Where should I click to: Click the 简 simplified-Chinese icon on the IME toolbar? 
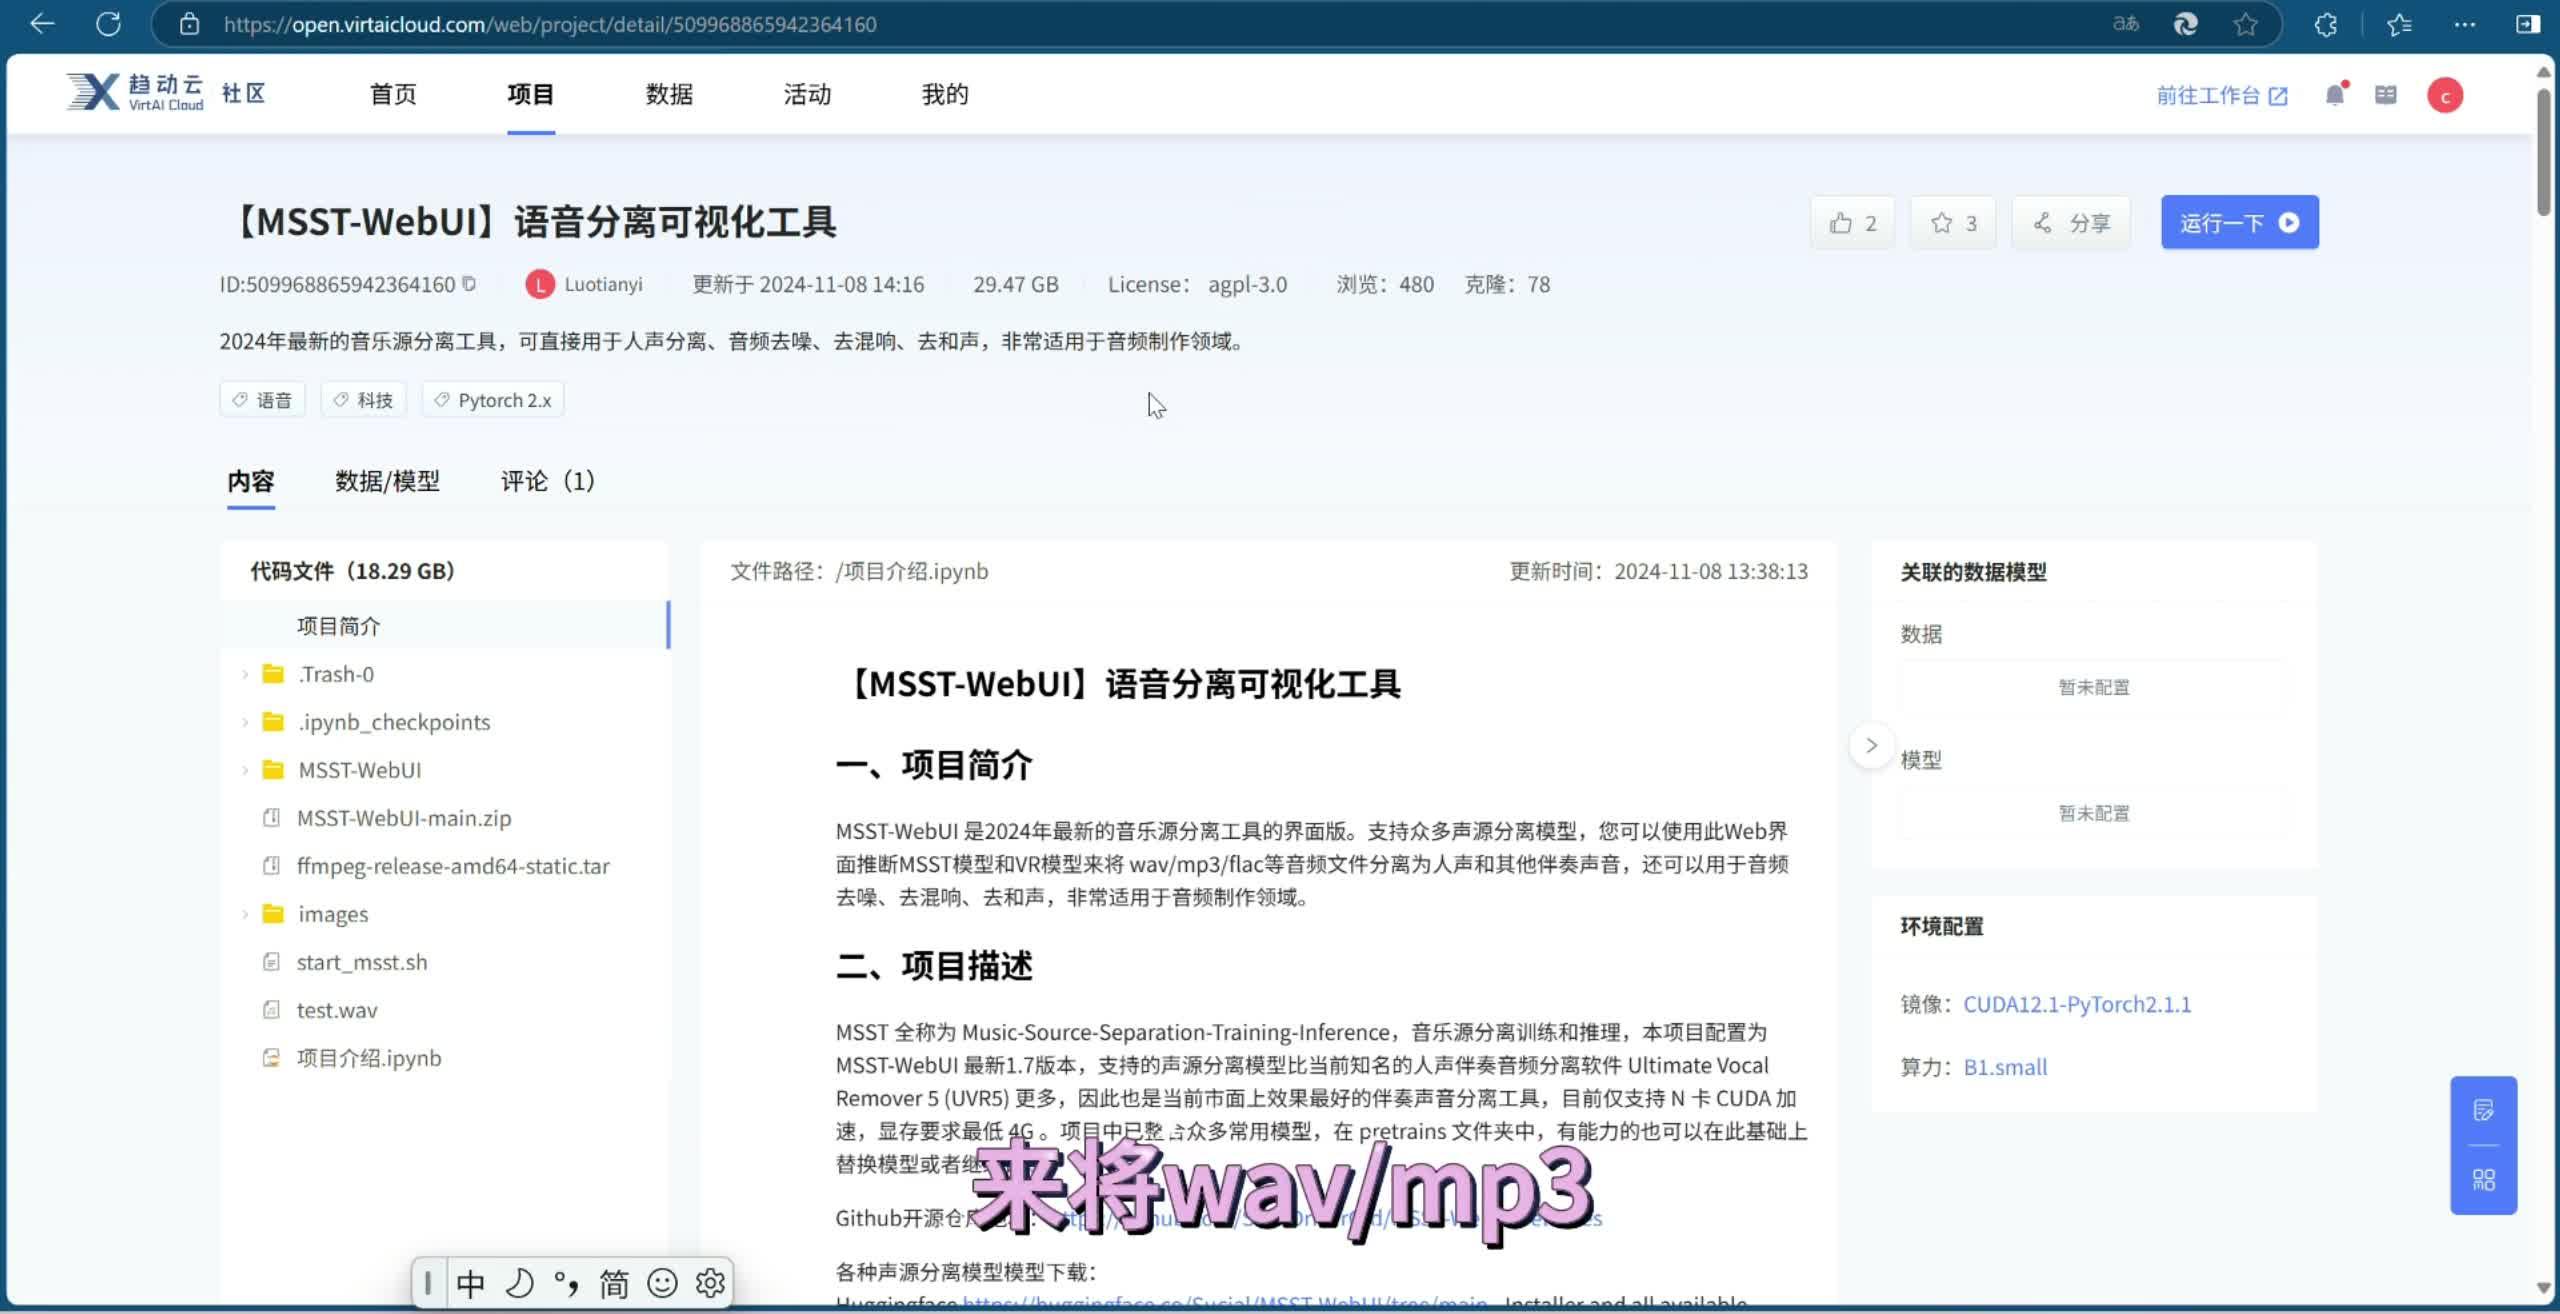click(613, 1283)
